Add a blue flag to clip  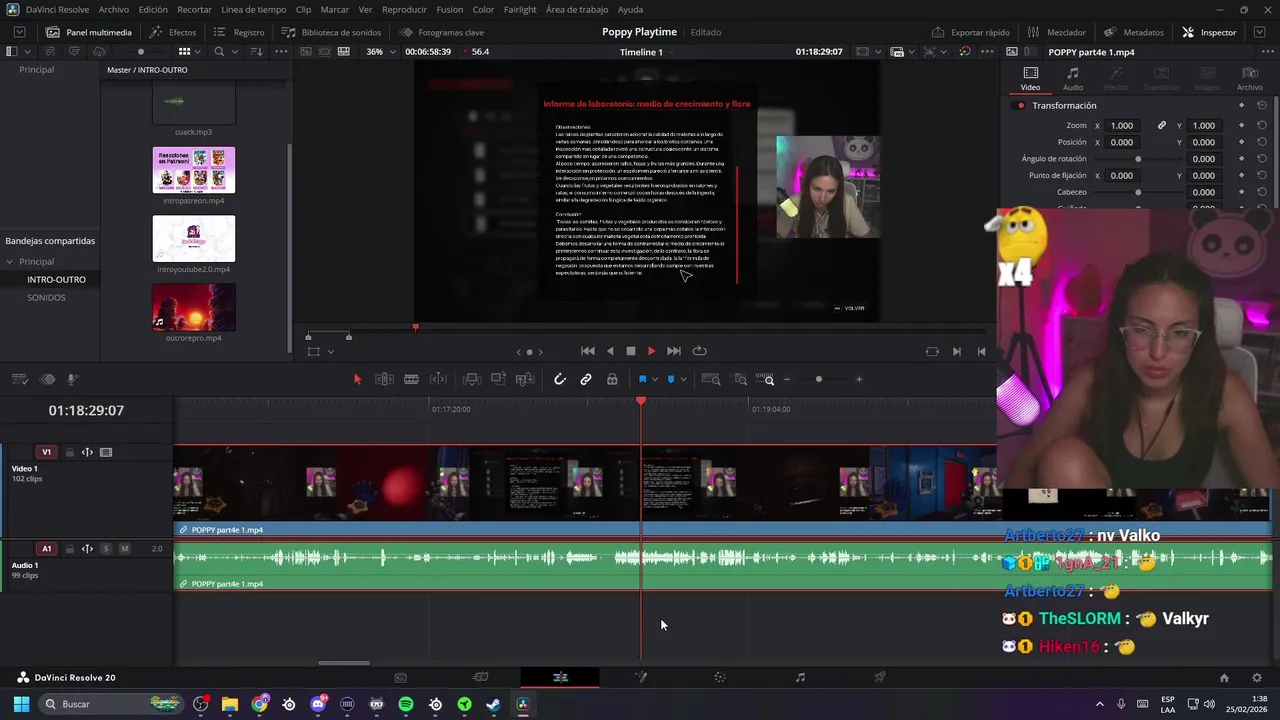pyautogui.click(x=642, y=379)
